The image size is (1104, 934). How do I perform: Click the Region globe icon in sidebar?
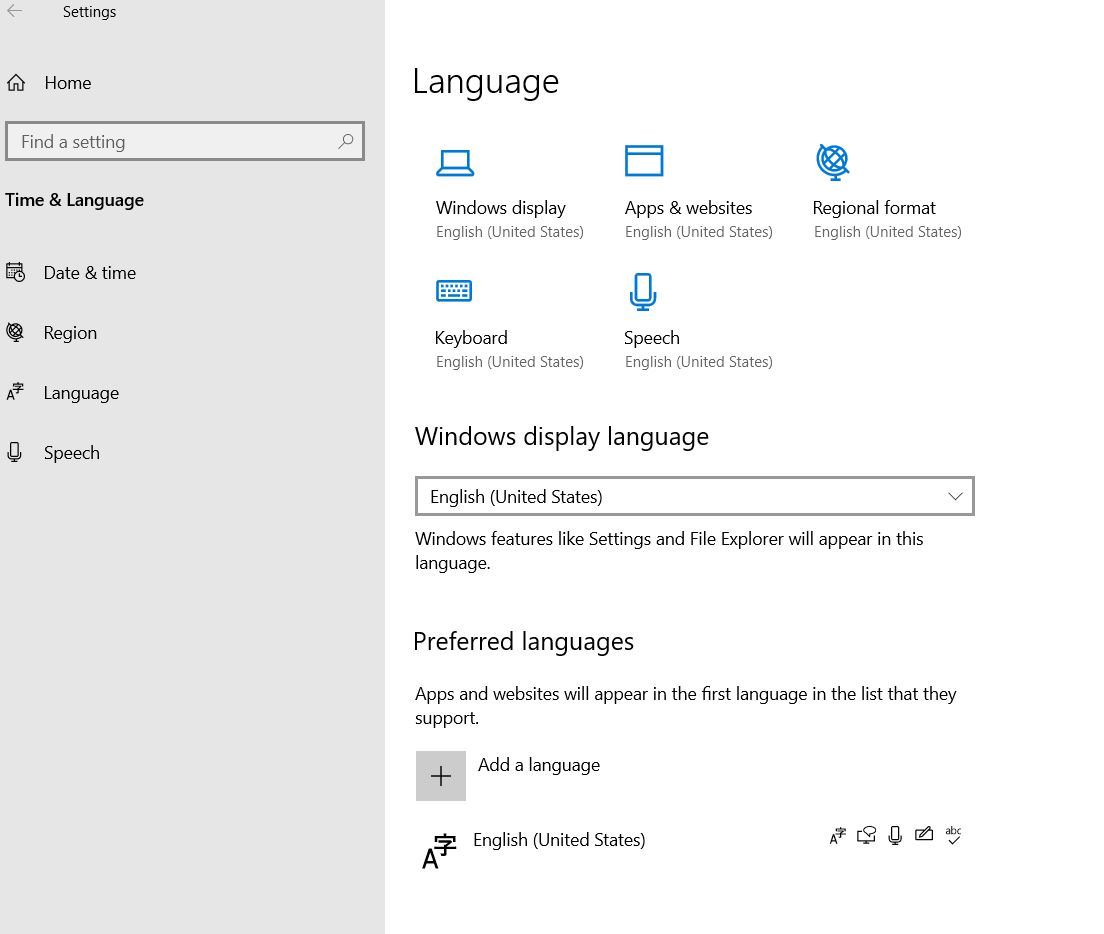pos(15,332)
